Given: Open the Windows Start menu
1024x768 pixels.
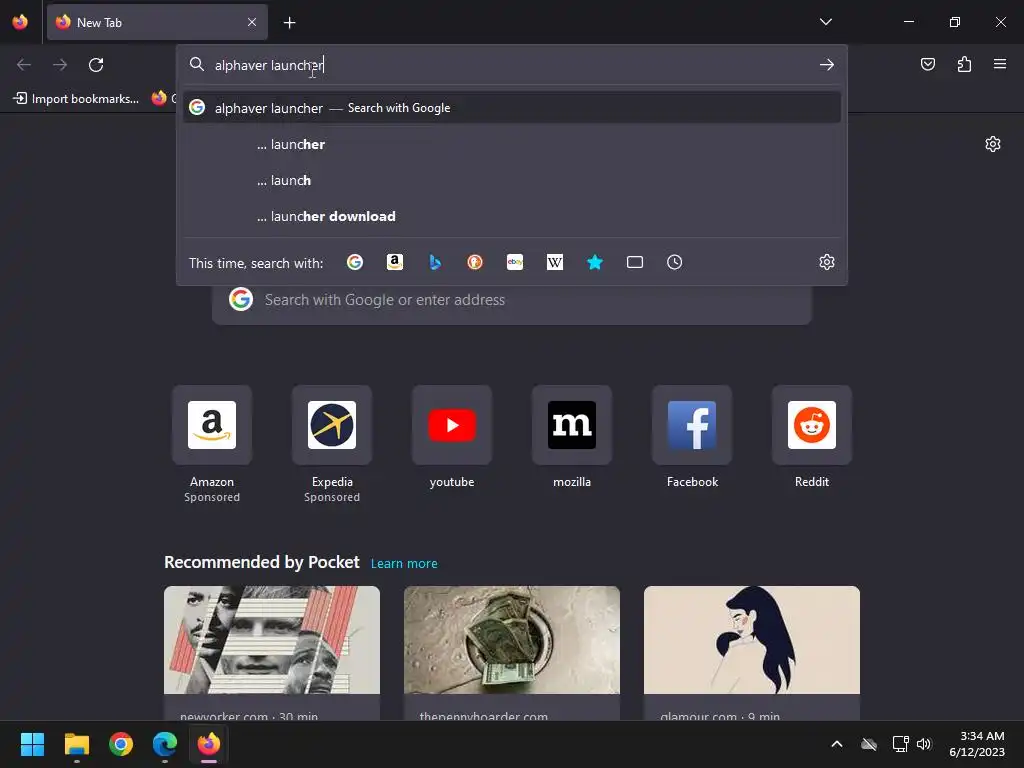Looking at the screenshot, I should [x=32, y=744].
